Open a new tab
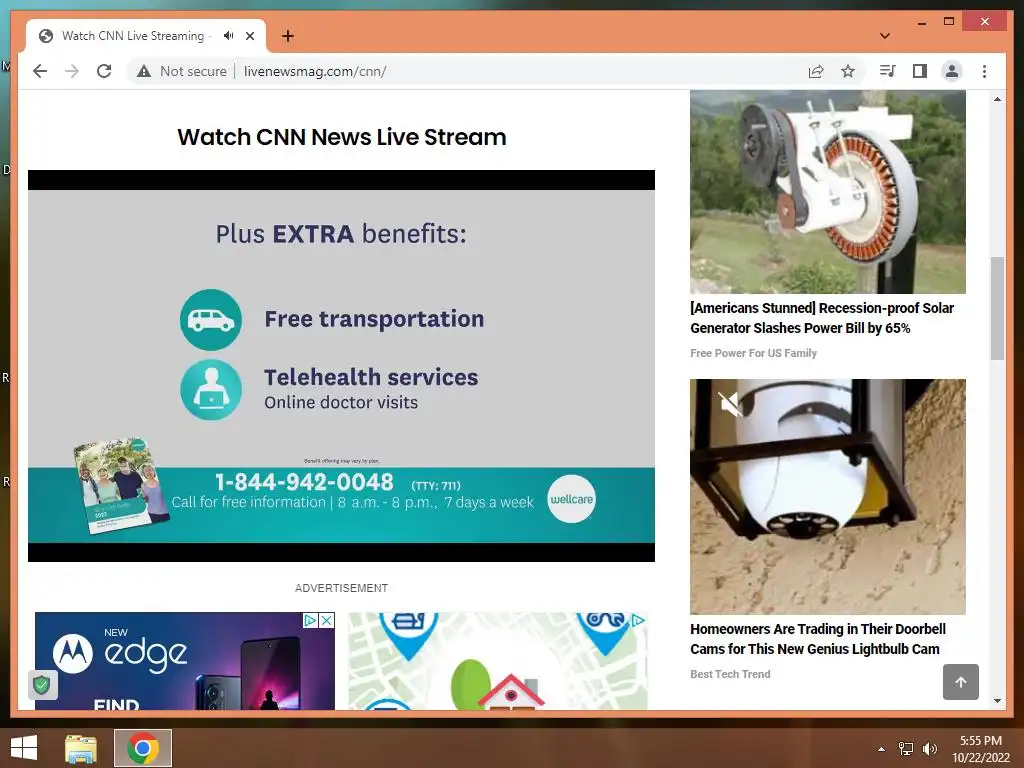1024x768 pixels. tap(288, 36)
